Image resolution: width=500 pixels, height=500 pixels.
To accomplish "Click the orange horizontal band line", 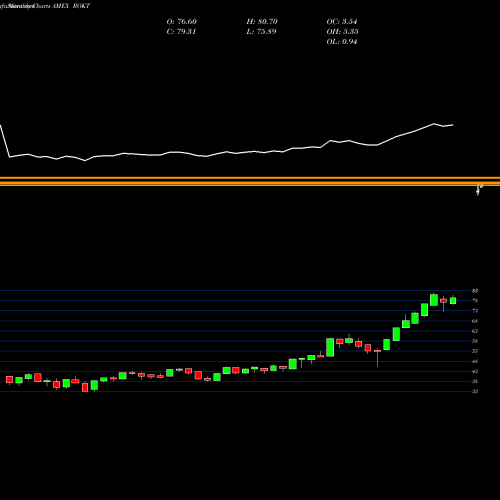I will [250, 181].
